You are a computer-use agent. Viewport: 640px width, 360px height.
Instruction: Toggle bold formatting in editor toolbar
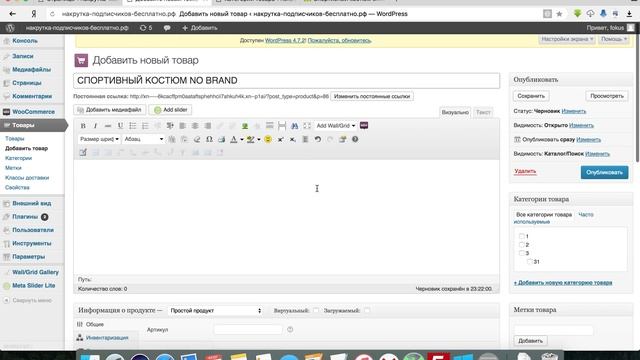83,126
